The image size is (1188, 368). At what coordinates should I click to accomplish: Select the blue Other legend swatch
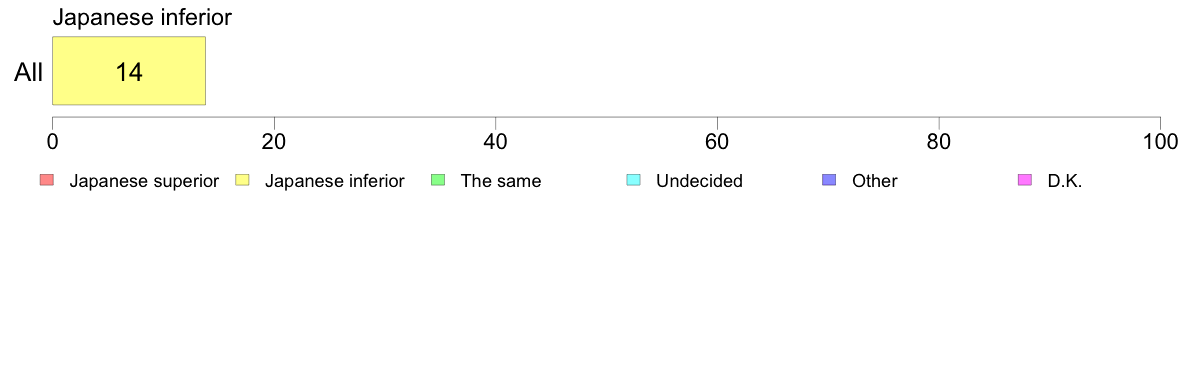tap(829, 180)
